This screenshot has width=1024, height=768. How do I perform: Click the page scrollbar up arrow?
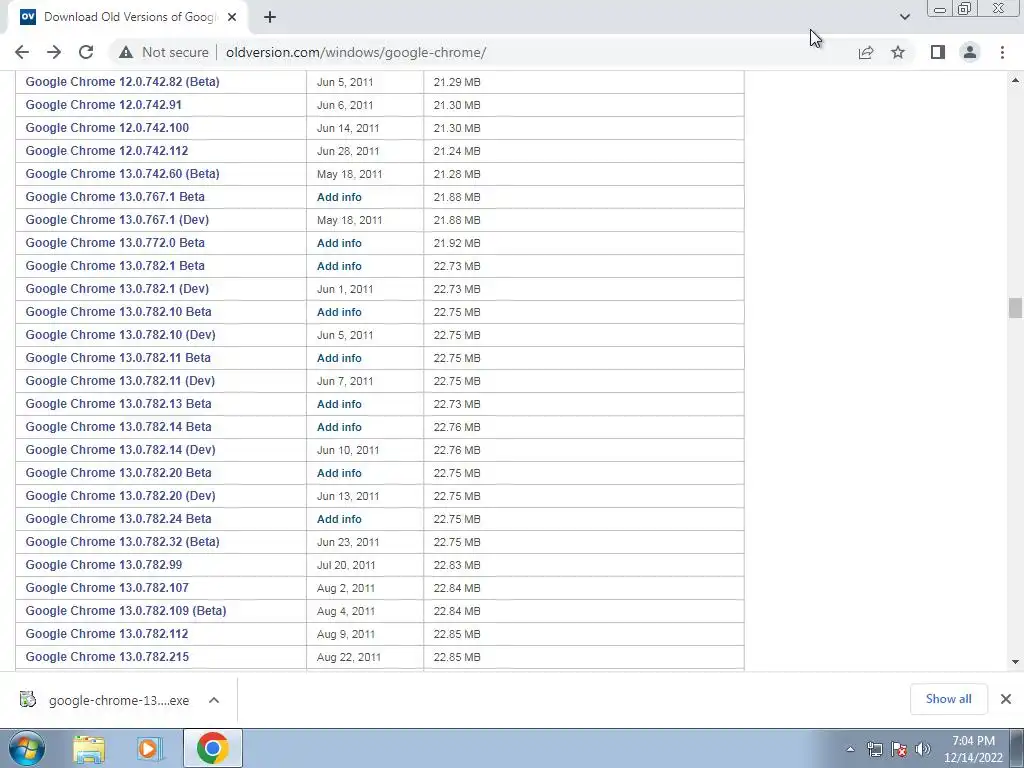point(1015,80)
